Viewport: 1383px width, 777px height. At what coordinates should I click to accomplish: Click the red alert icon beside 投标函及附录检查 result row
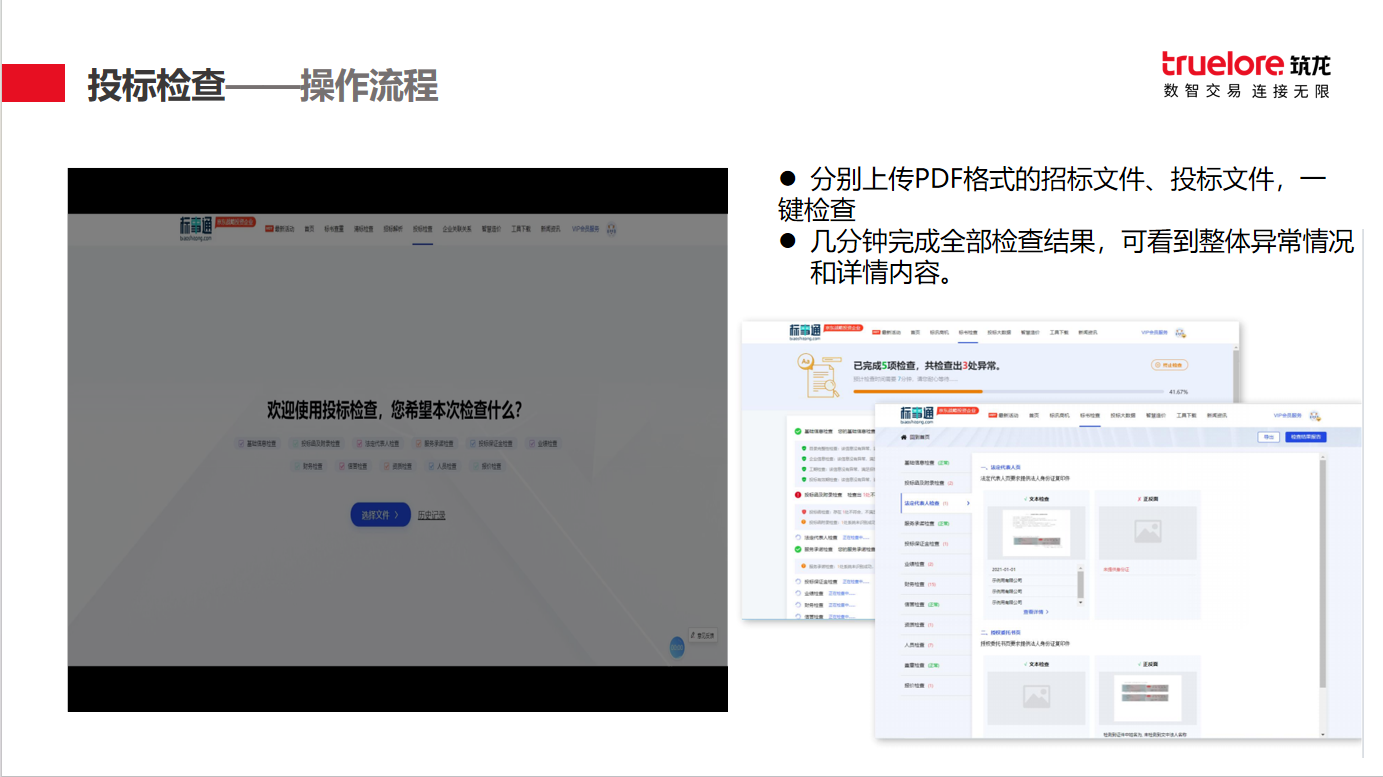point(798,495)
